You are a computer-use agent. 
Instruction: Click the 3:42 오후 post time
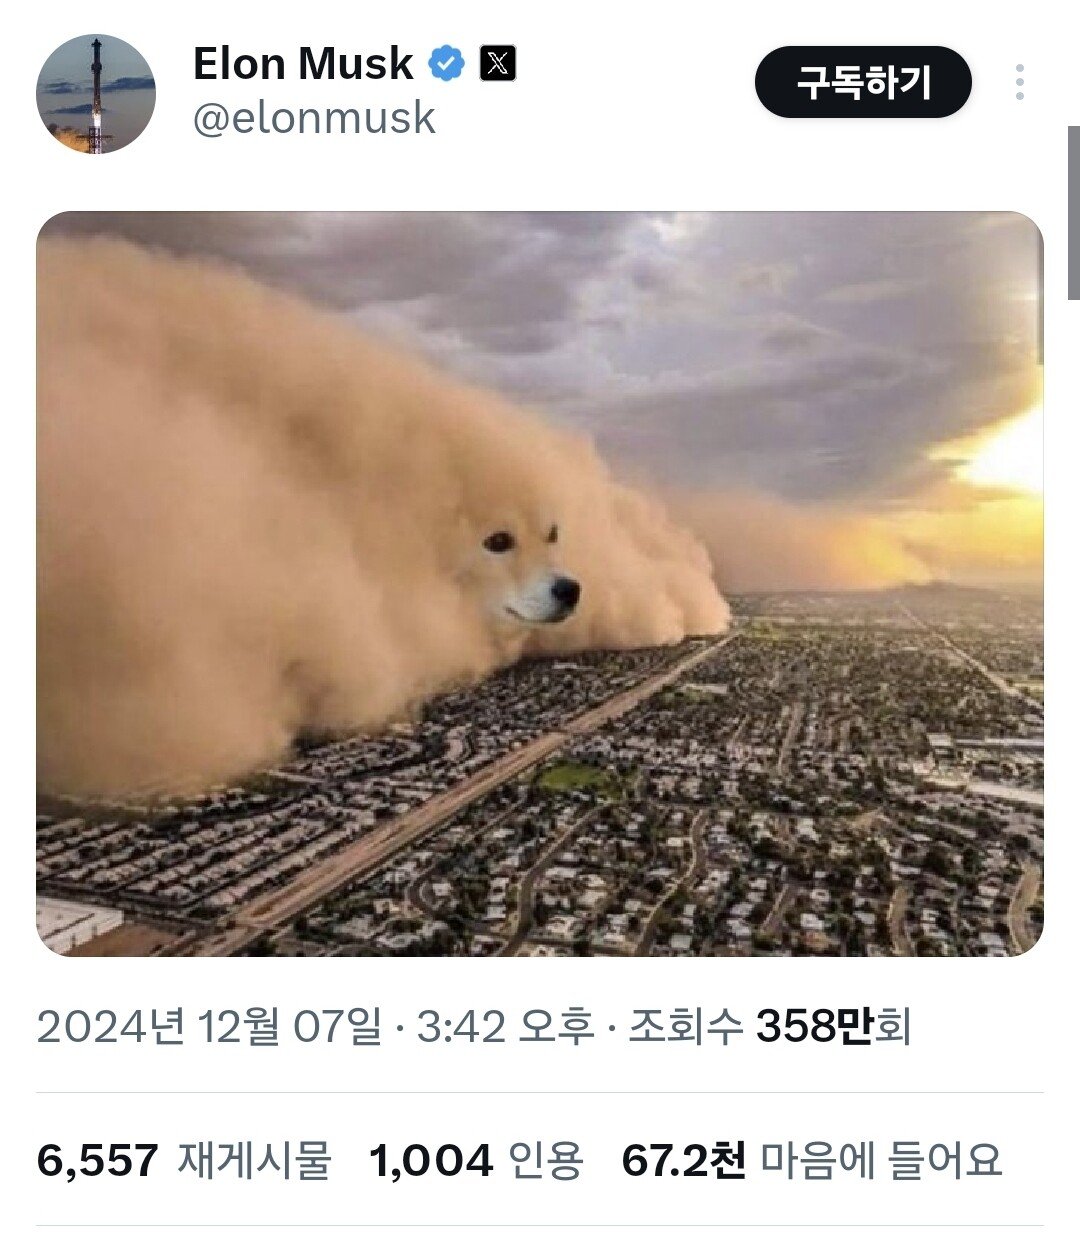pos(505,1026)
